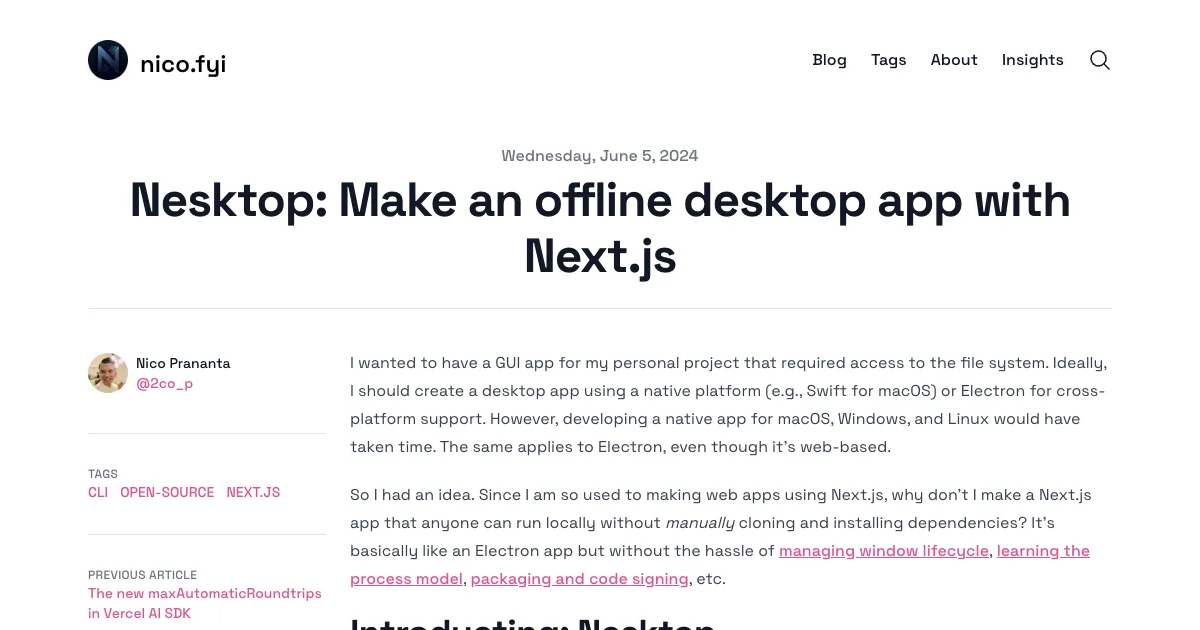Click the author name Nico Prananta

click(x=183, y=363)
